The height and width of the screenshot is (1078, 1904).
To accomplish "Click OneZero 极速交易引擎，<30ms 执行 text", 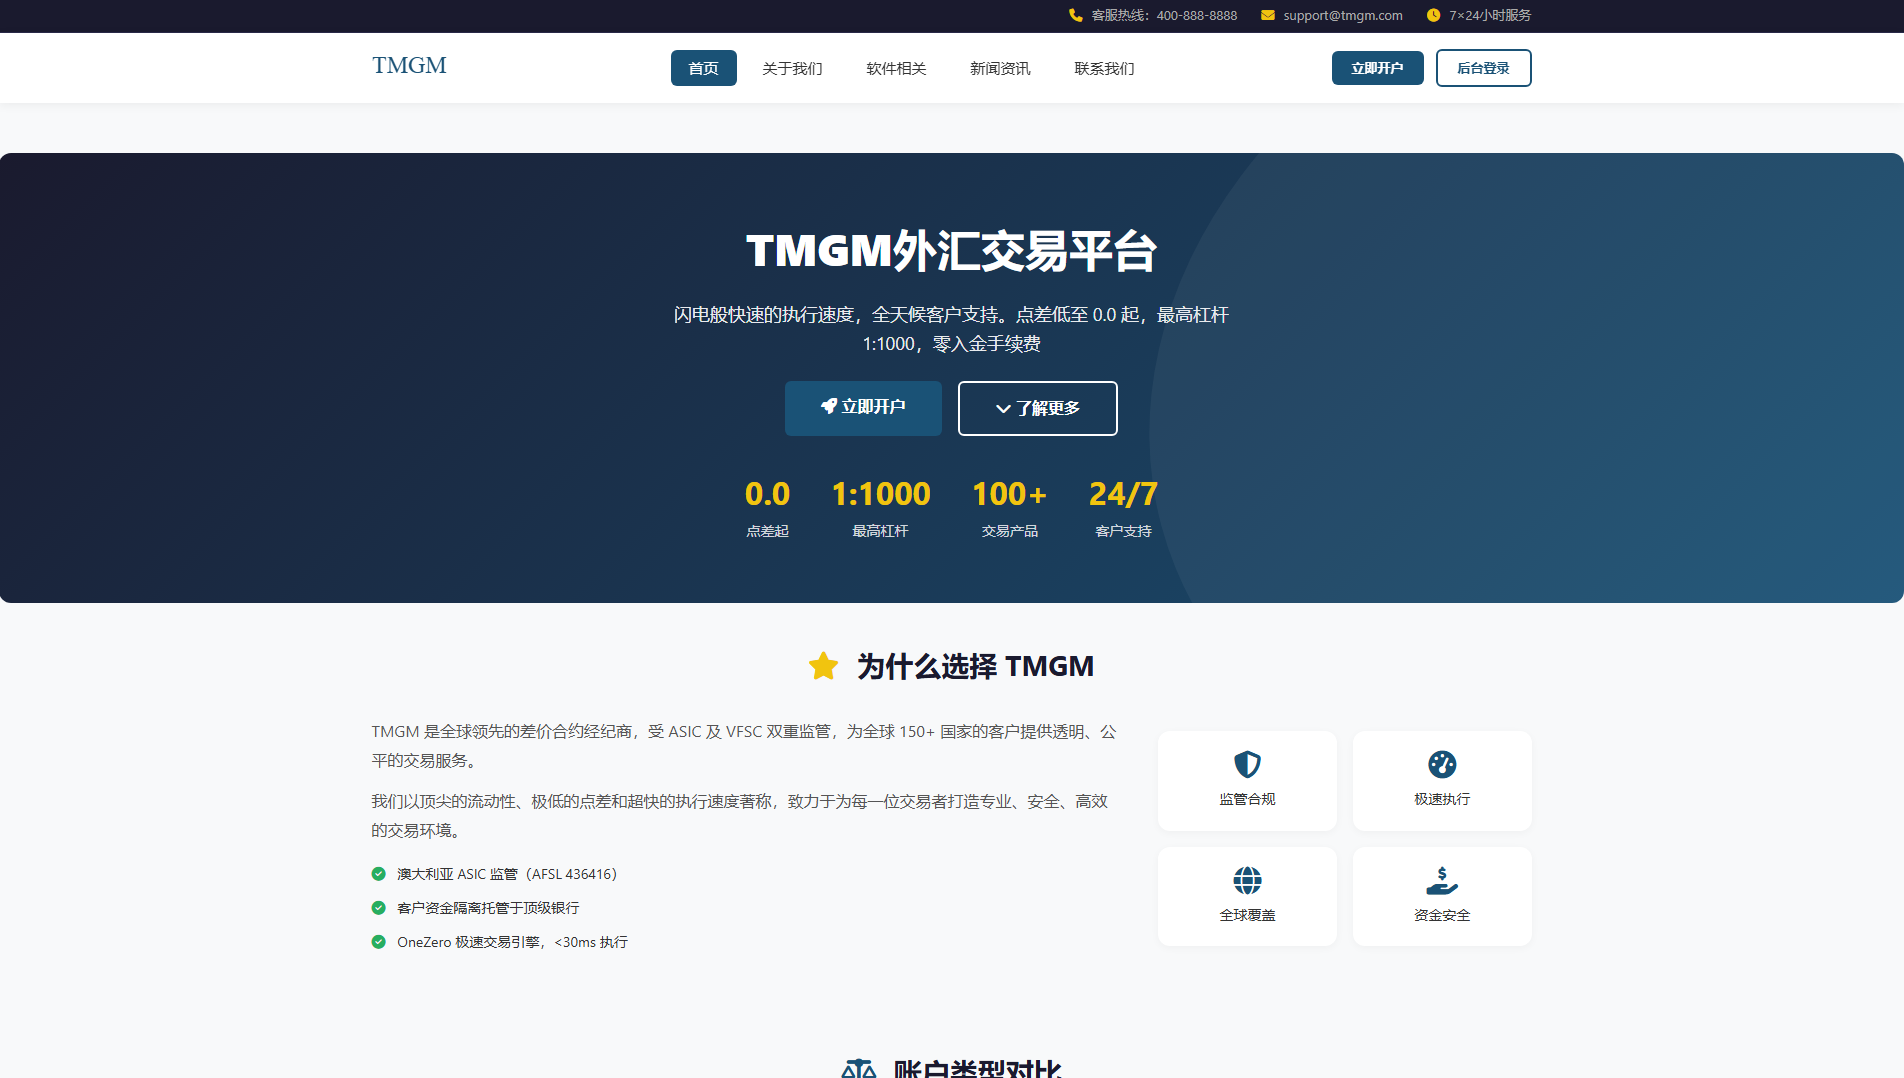I will [x=512, y=942].
